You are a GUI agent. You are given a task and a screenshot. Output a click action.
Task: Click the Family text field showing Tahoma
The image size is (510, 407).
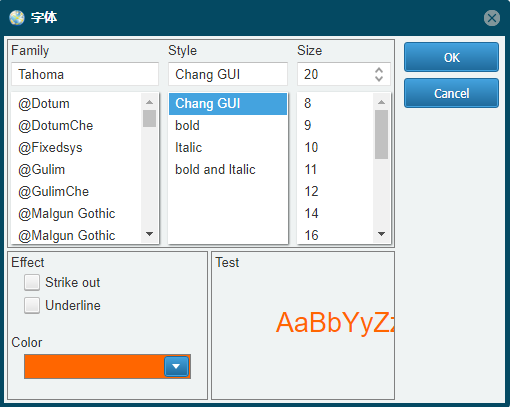click(x=85, y=74)
